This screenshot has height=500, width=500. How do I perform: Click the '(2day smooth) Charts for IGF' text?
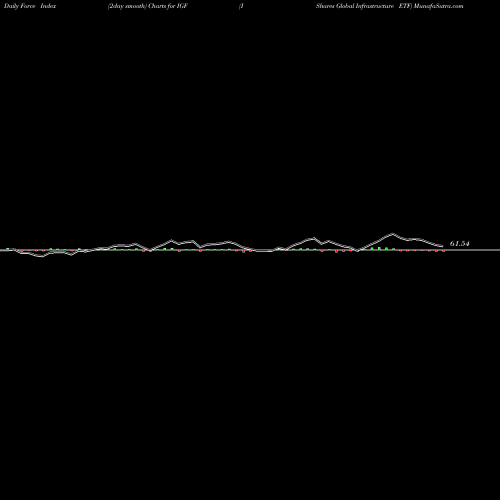pos(148,6)
